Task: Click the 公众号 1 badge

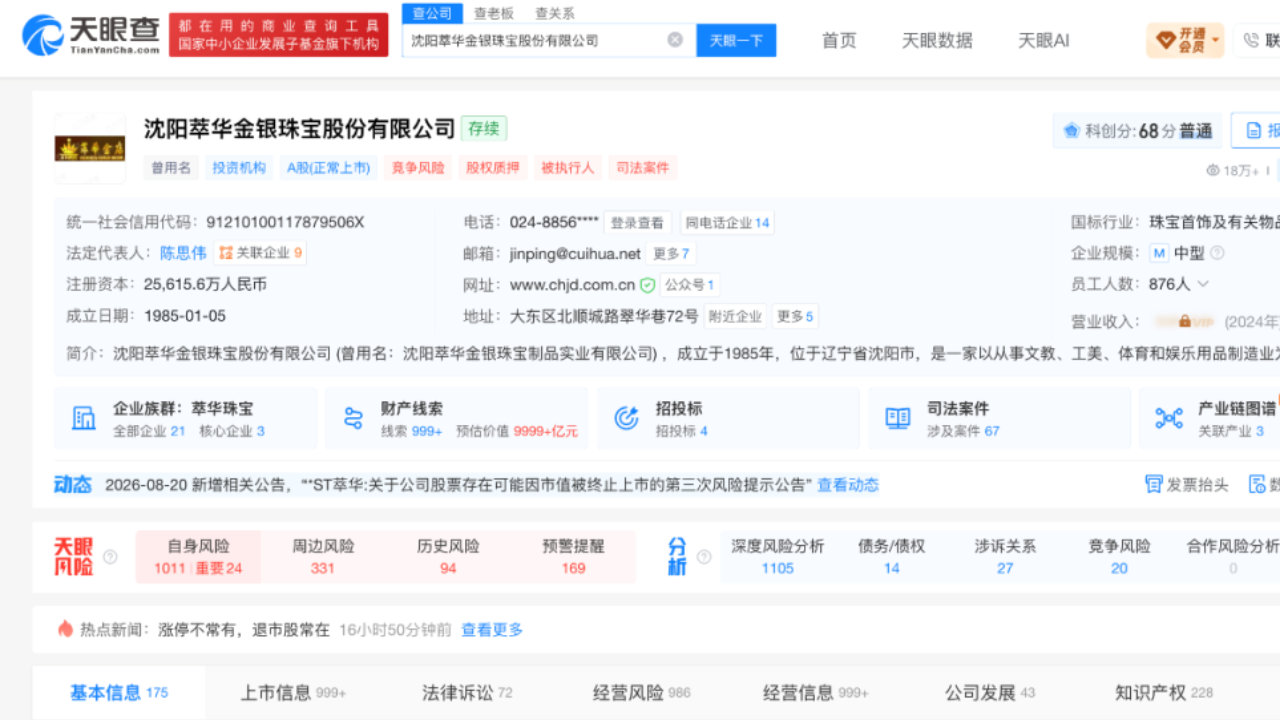Action: (690, 285)
